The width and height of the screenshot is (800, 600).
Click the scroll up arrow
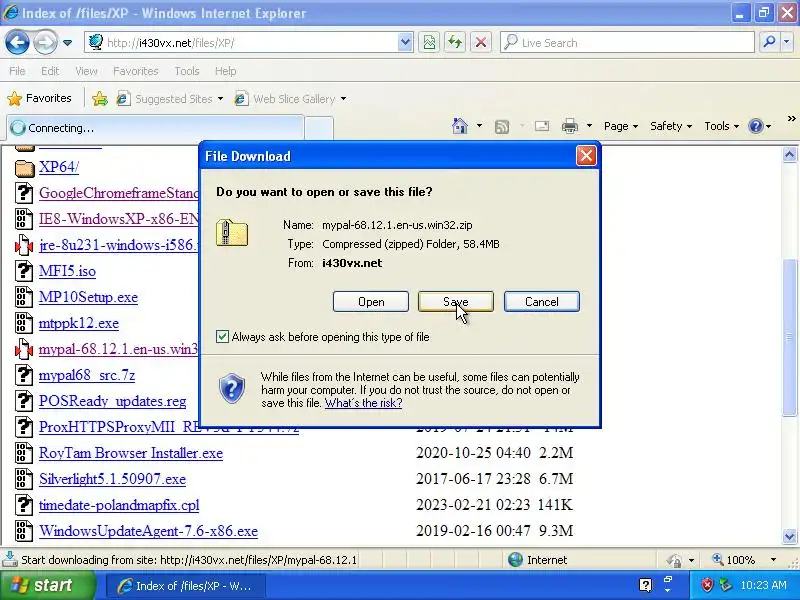click(789, 154)
